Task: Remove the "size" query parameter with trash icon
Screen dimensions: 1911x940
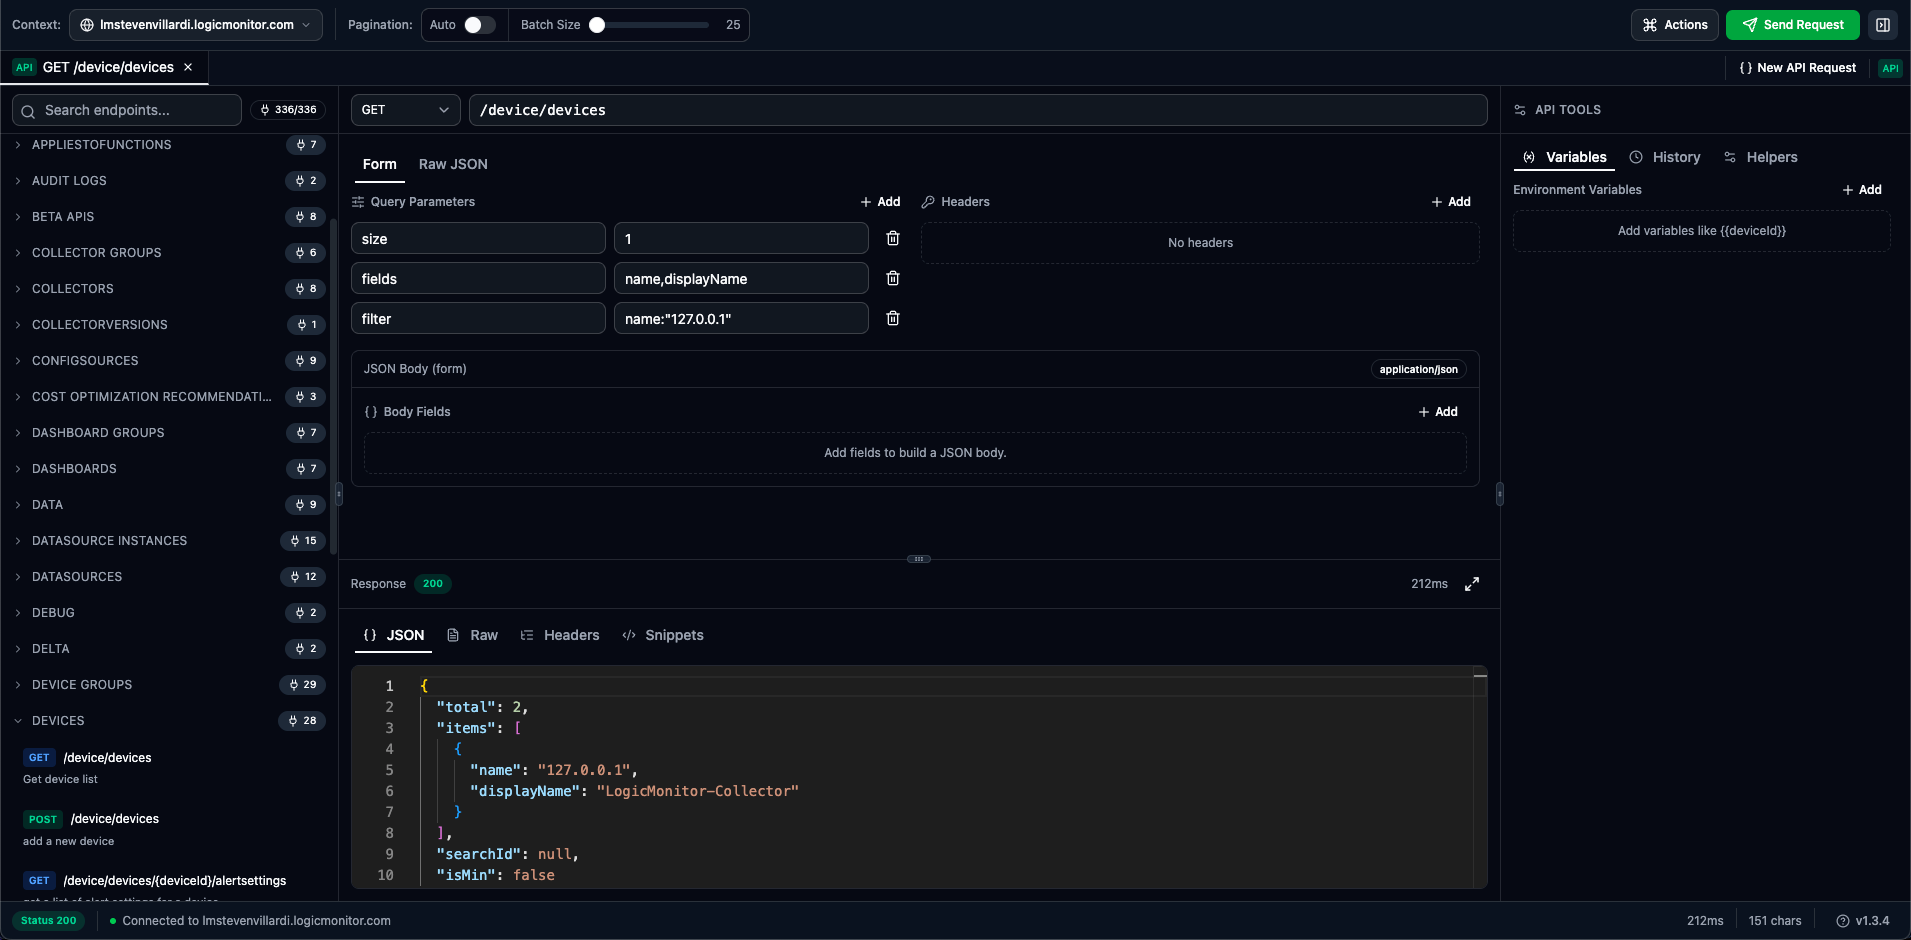Action: click(893, 238)
